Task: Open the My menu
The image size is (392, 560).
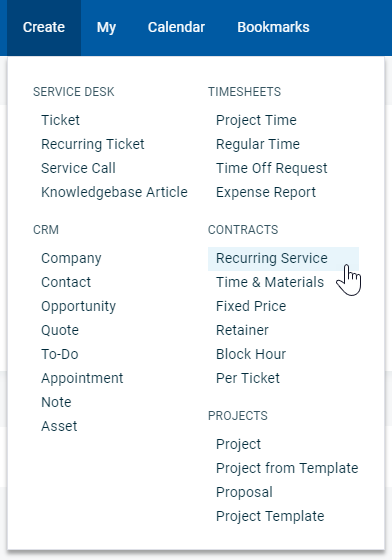Action: coord(106,28)
